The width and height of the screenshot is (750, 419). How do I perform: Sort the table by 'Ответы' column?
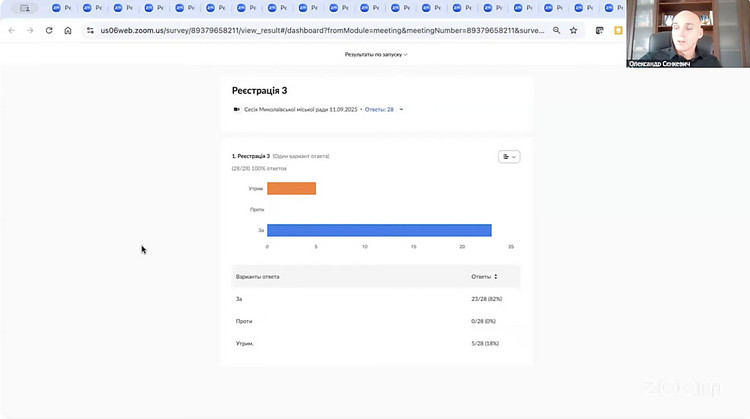point(495,276)
